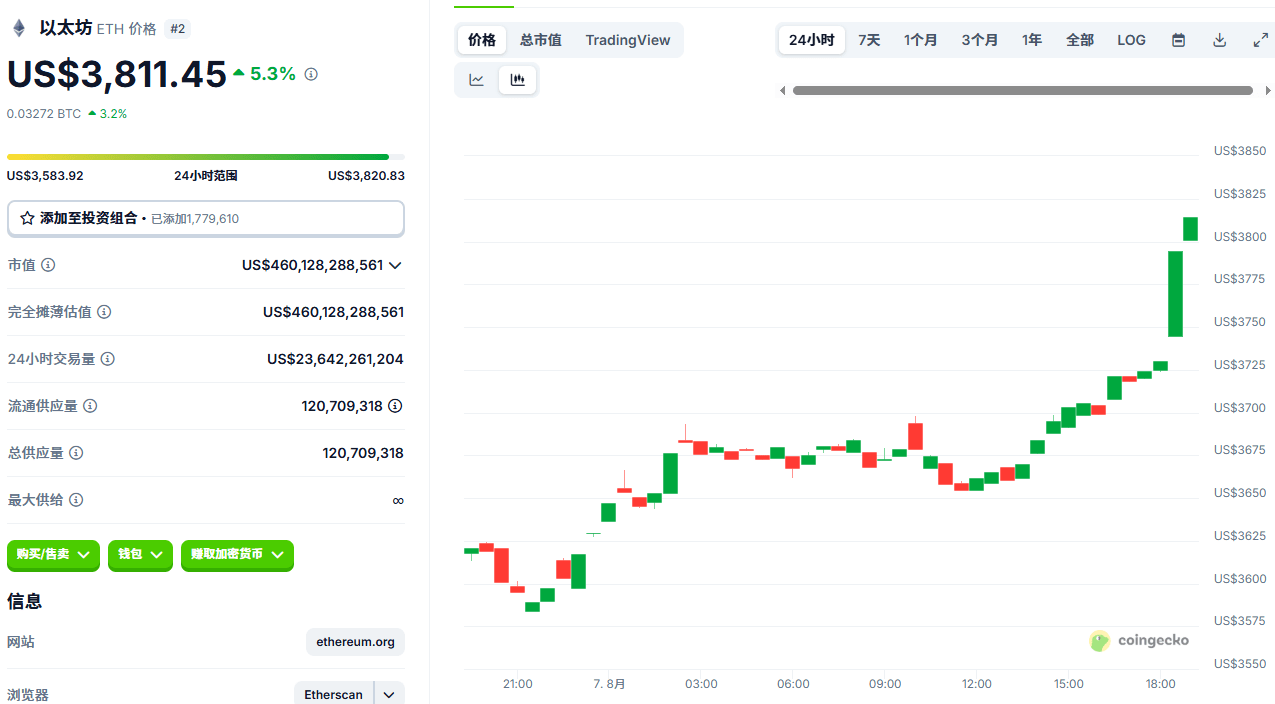
Task: Click the horizontal chart range scrollbar
Action: tap(1023, 91)
